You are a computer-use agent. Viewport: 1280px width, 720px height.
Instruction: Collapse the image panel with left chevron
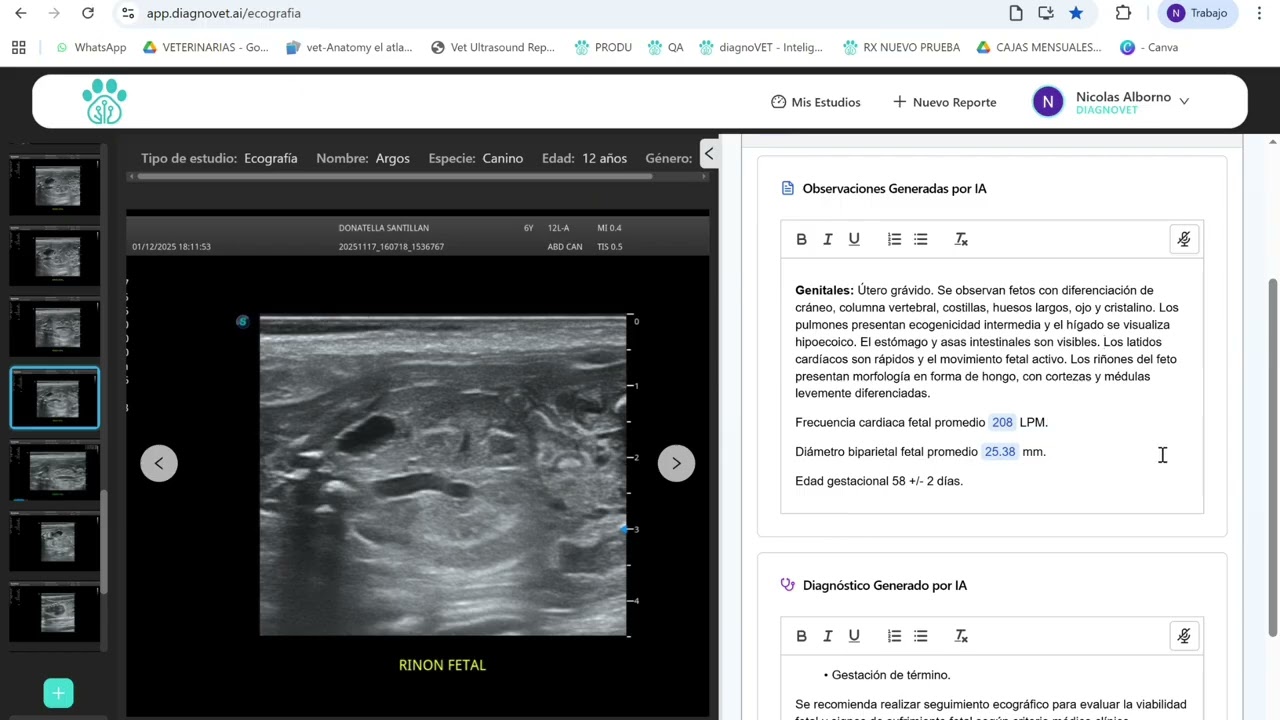coord(708,153)
